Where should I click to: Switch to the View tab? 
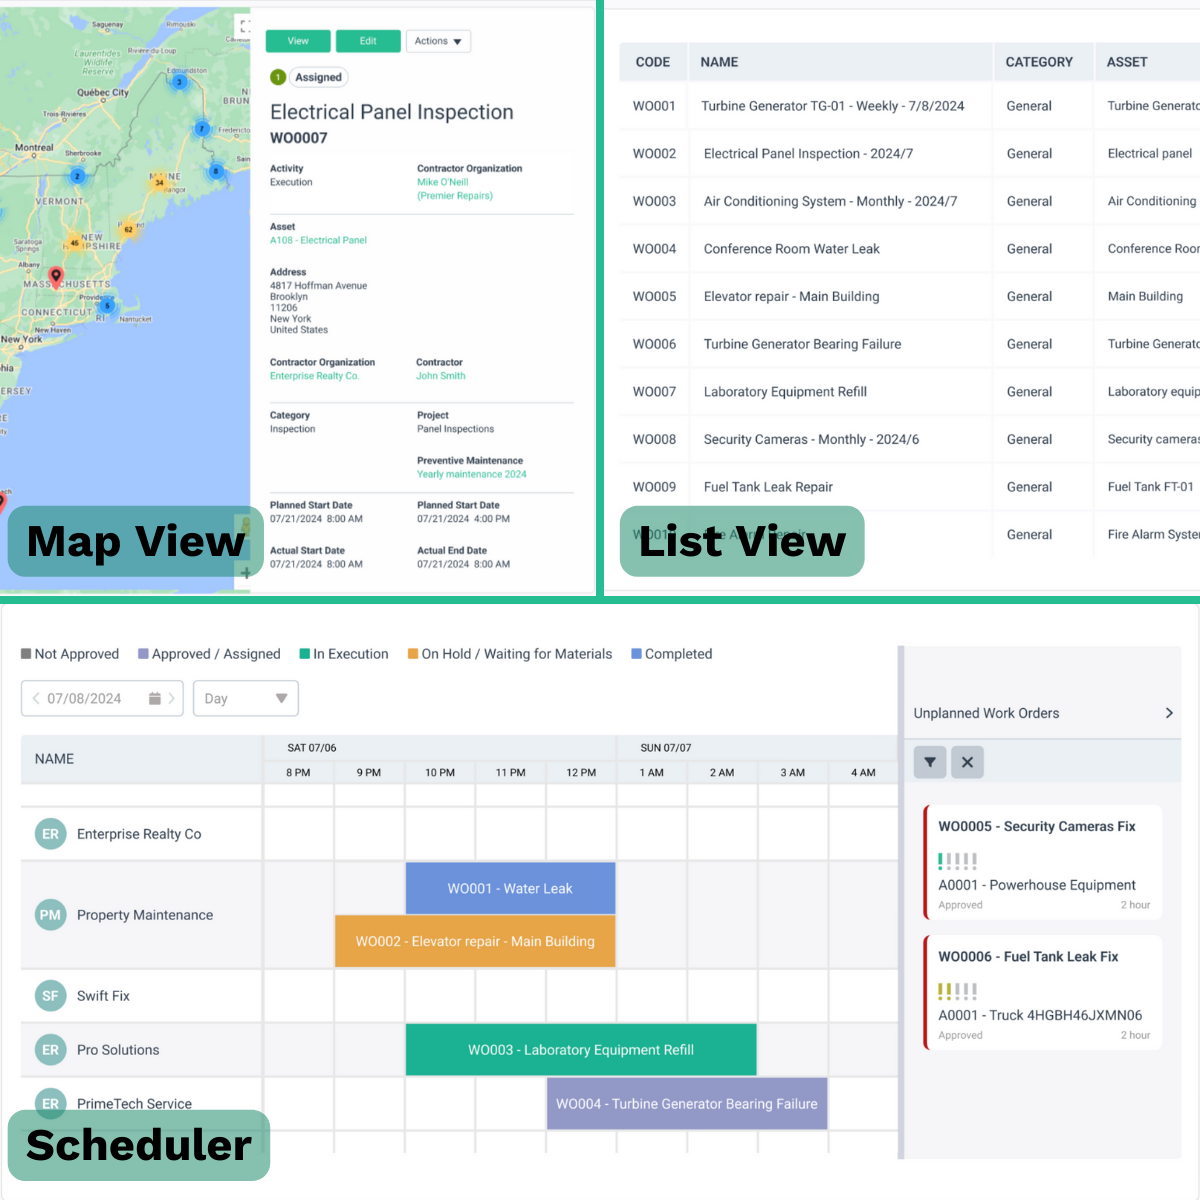point(297,41)
